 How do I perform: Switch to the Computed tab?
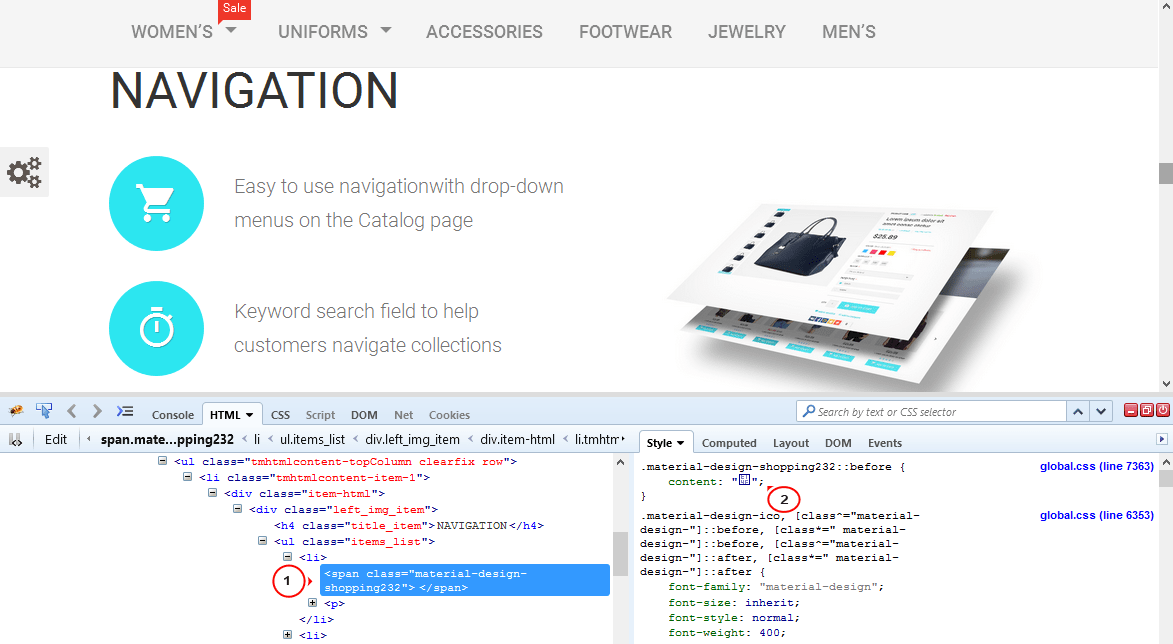(x=729, y=442)
